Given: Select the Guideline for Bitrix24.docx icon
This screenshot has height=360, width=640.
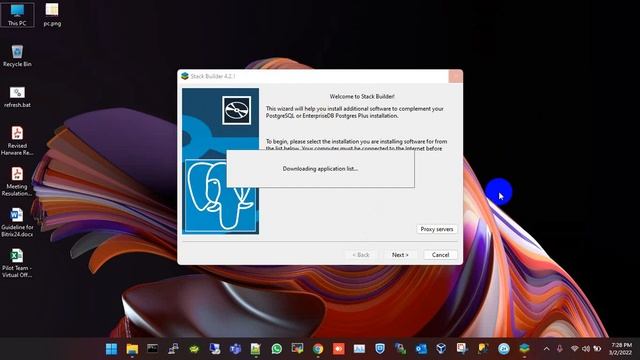Looking at the screenshot, I should (x=17, y=222).
